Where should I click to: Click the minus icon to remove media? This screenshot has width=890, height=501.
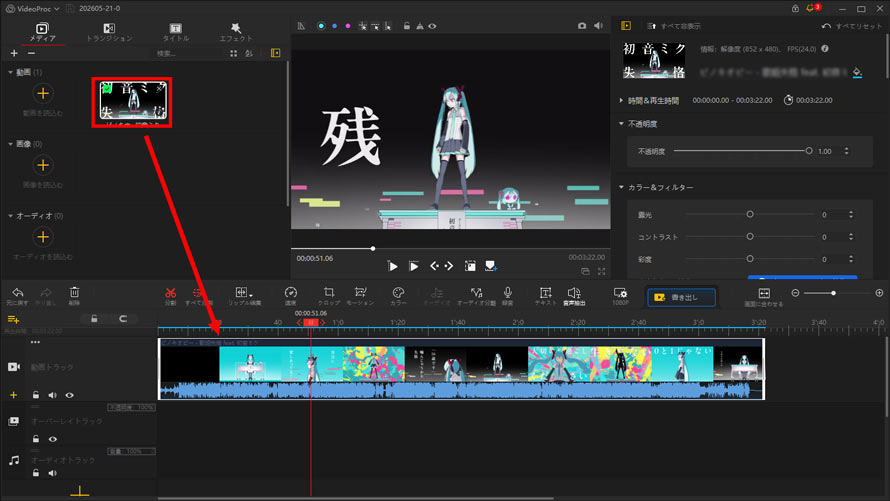31,53
